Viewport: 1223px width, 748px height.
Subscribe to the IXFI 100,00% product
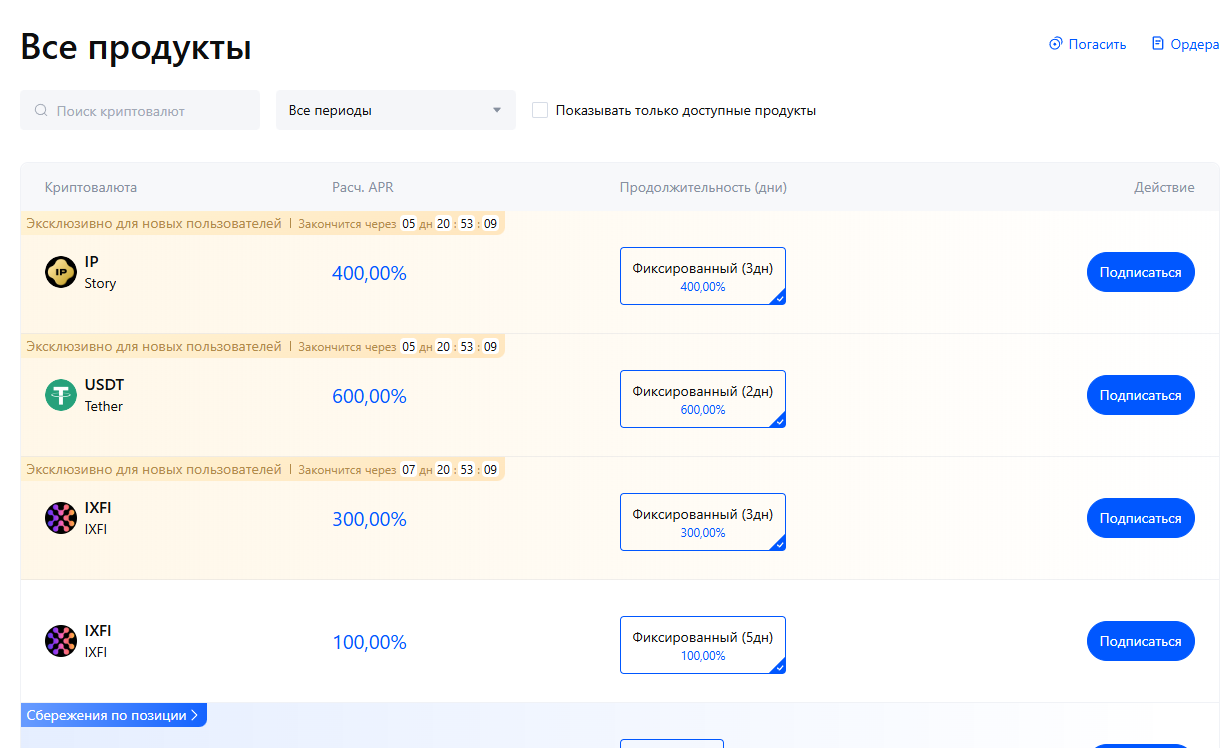1141,641
